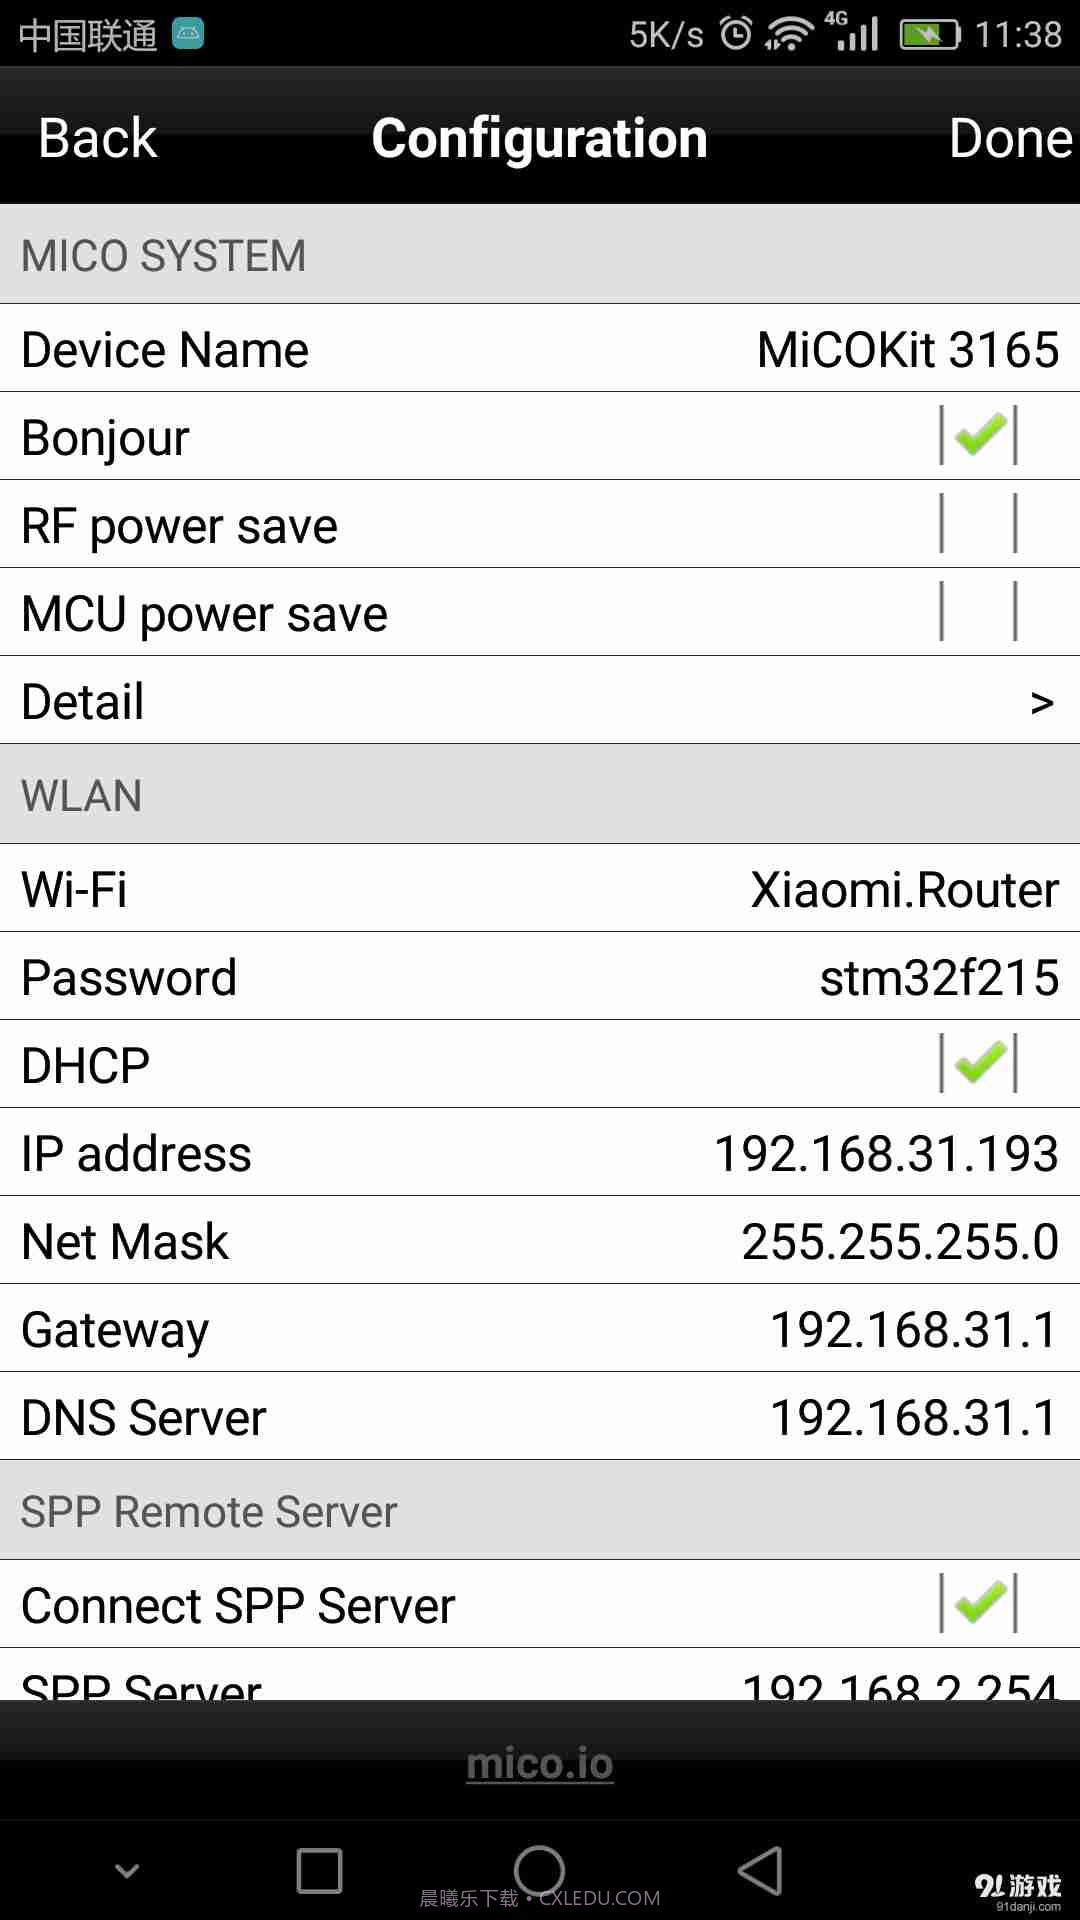Tap the WLAN section header
This screenshot has width=1080, height=1920.
pos(82,795)
